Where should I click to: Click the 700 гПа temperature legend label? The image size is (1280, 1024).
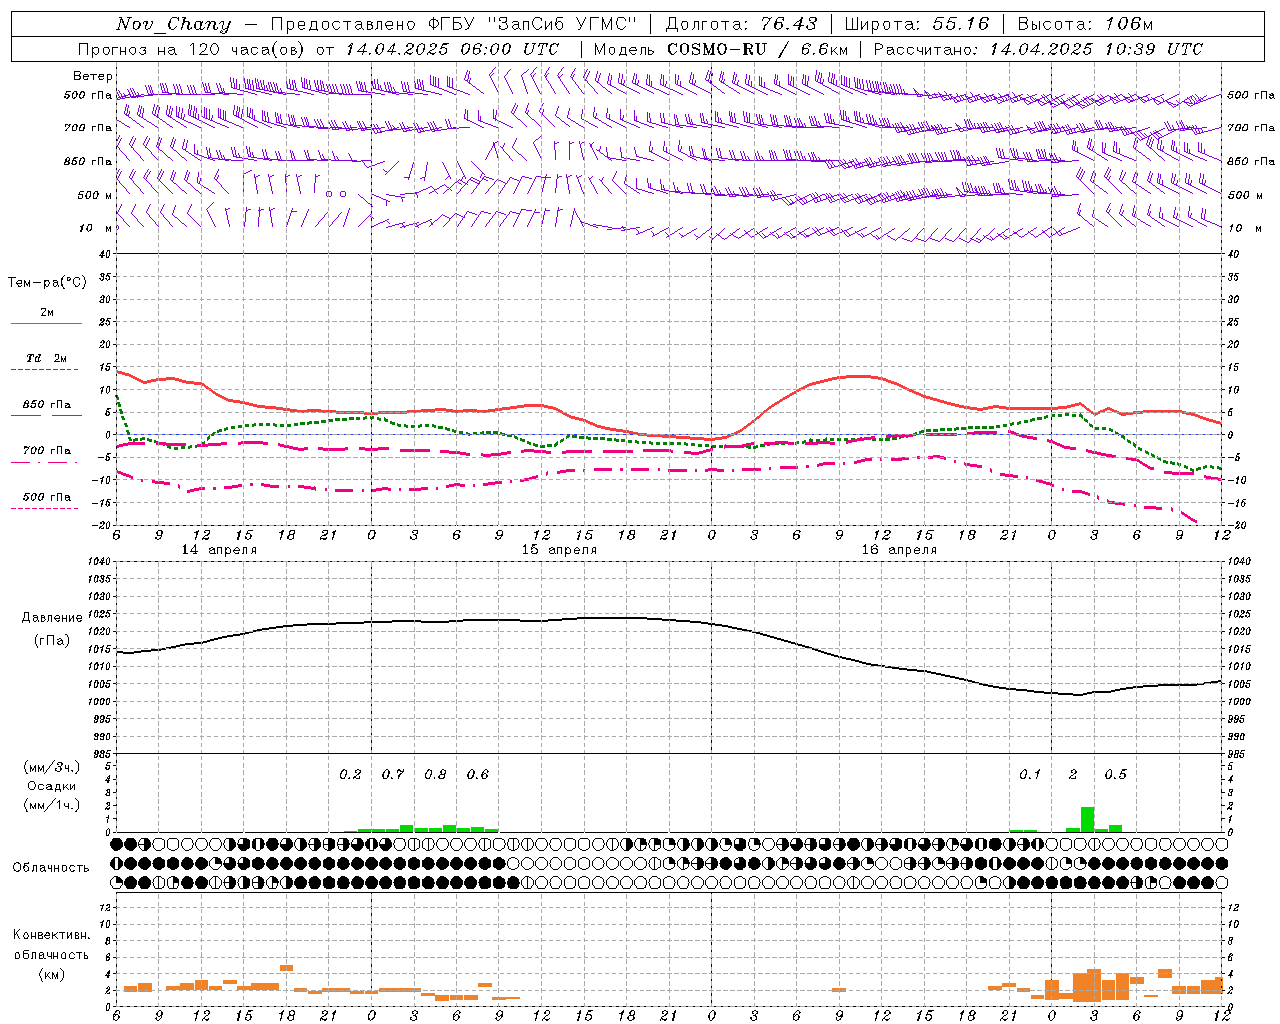(x=47, y=451)
